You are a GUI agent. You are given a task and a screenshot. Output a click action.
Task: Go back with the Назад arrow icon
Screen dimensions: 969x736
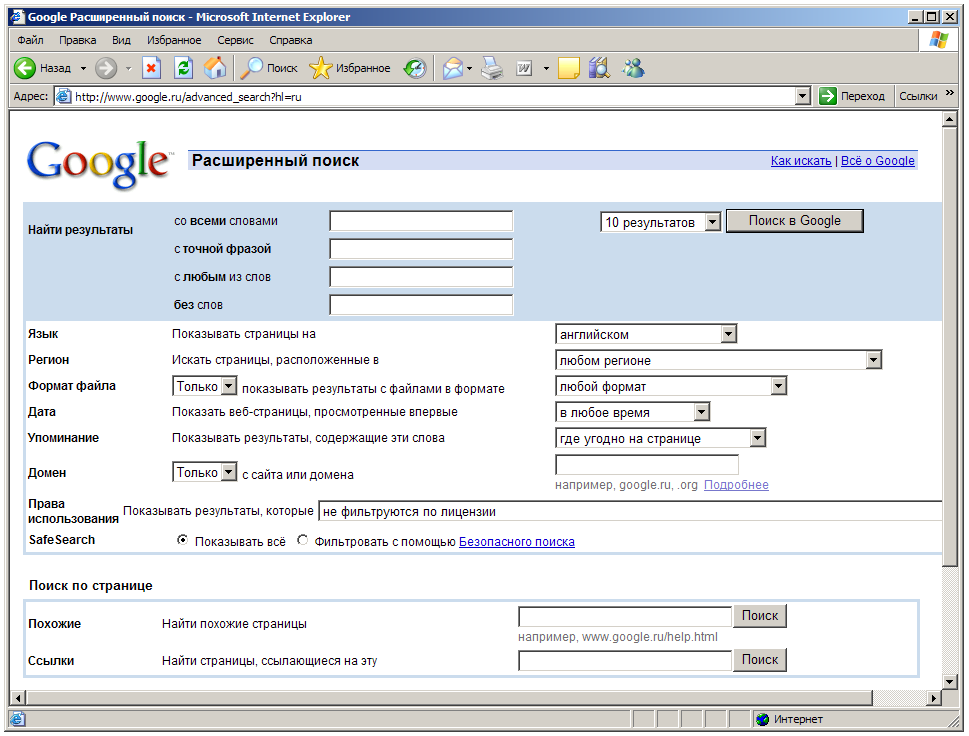(25, 68)
